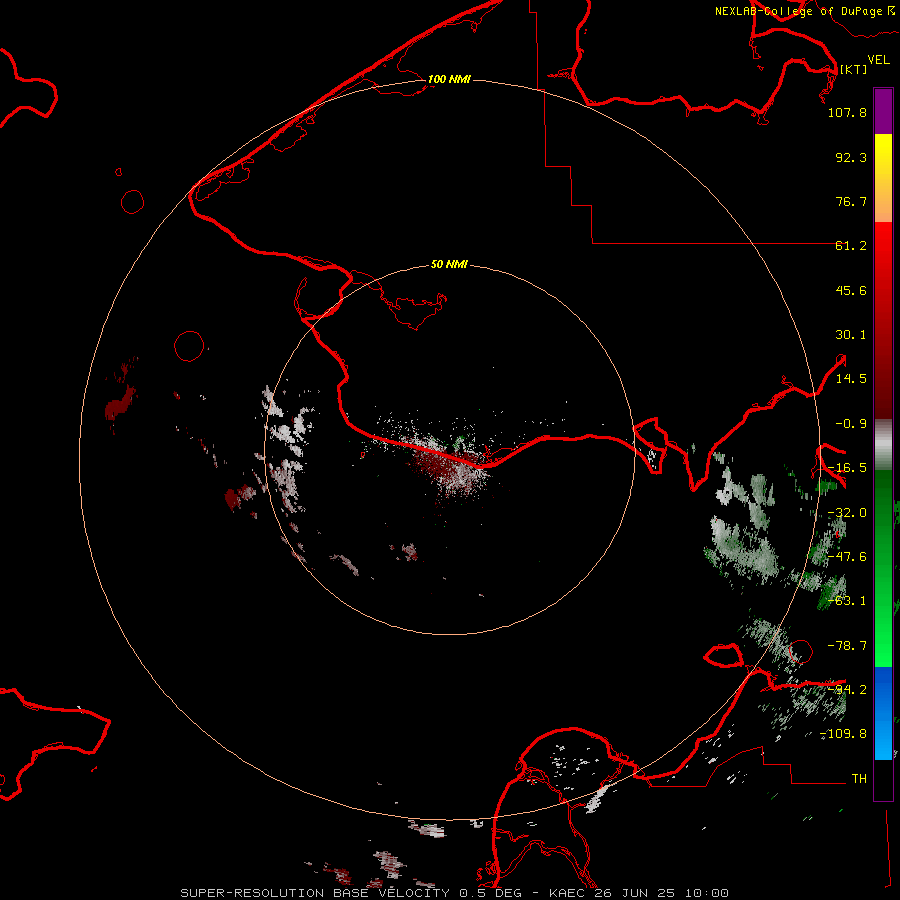The image size is (900, 900).
Task: Click the -109.8 velocity scale value
Action: pos(843,734)
